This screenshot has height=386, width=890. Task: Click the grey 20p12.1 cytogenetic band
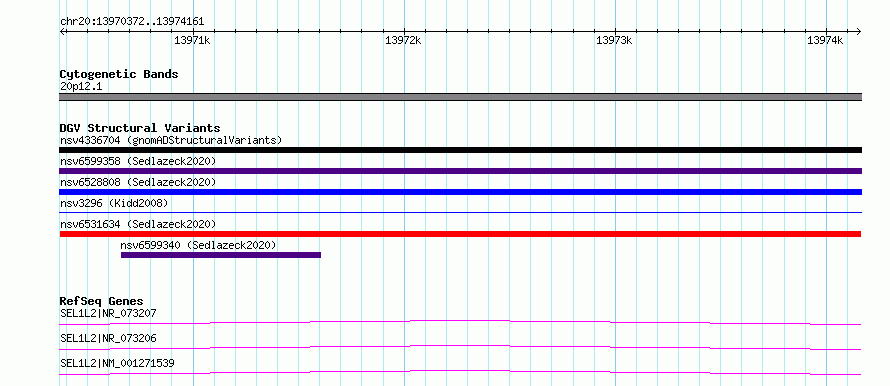(460, 97)
